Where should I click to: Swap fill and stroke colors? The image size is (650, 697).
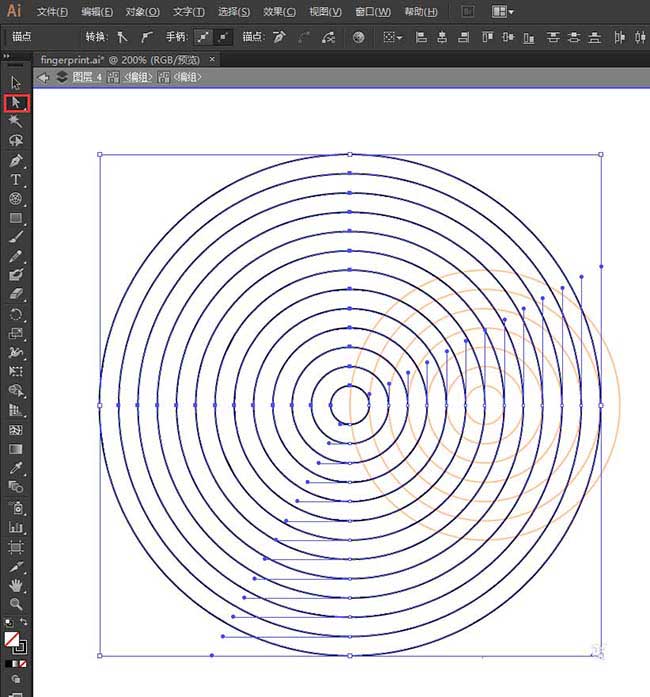click(x=24, y=623)
